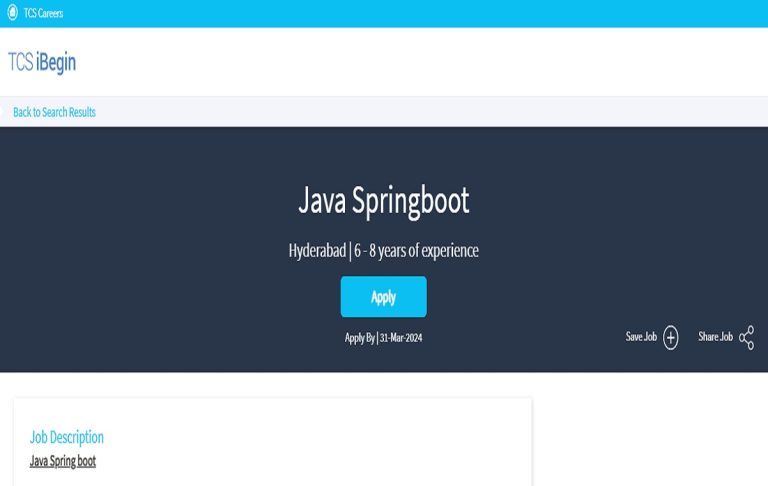
Task: Click the Share Job icon
Action: [x=746, y=338]
